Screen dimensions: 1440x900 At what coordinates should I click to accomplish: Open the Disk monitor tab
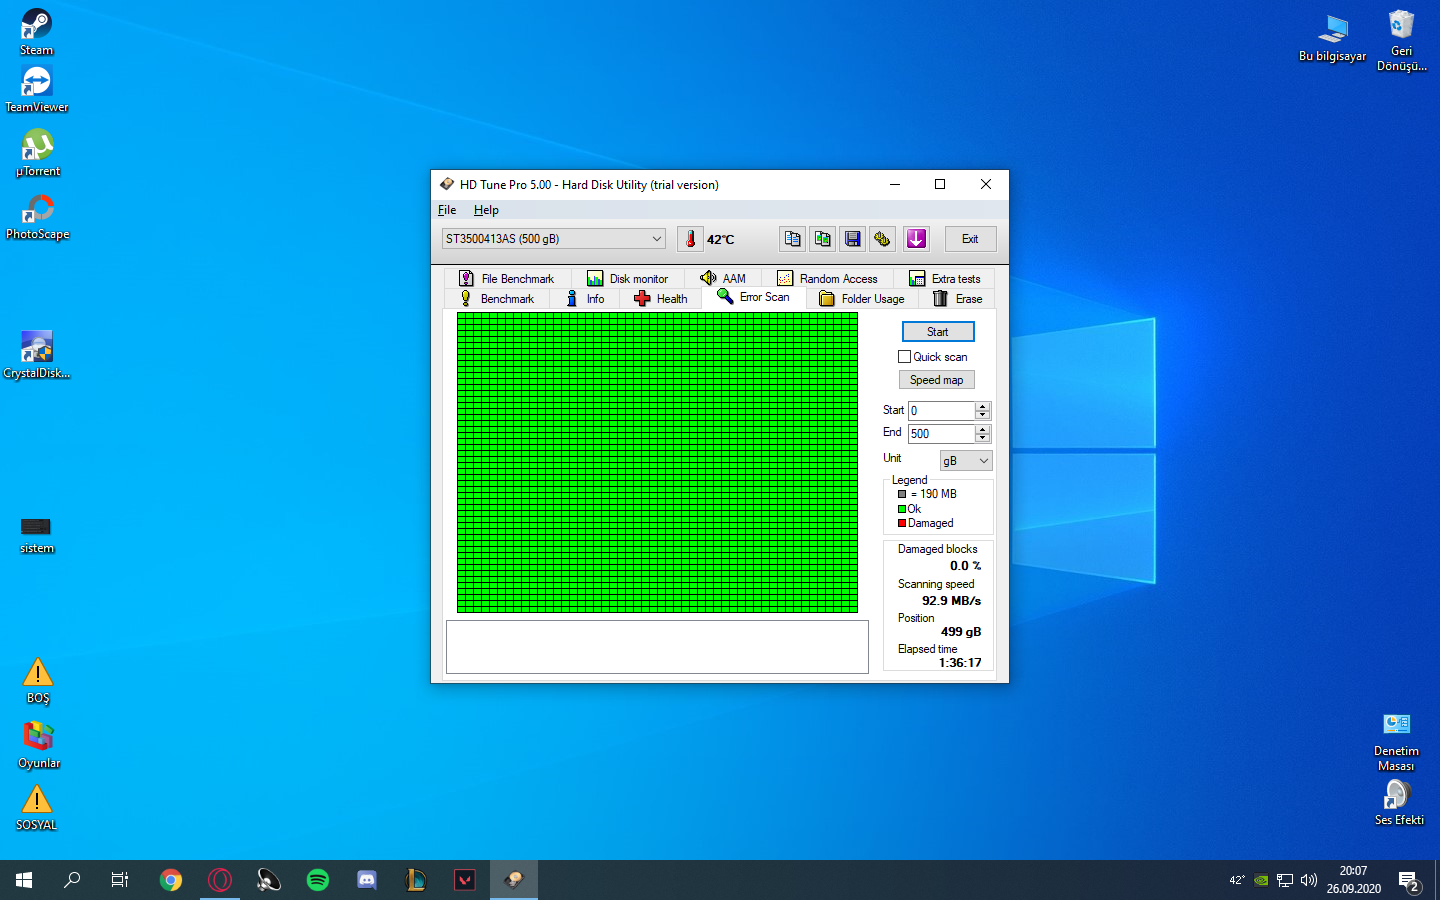[627, 278]
